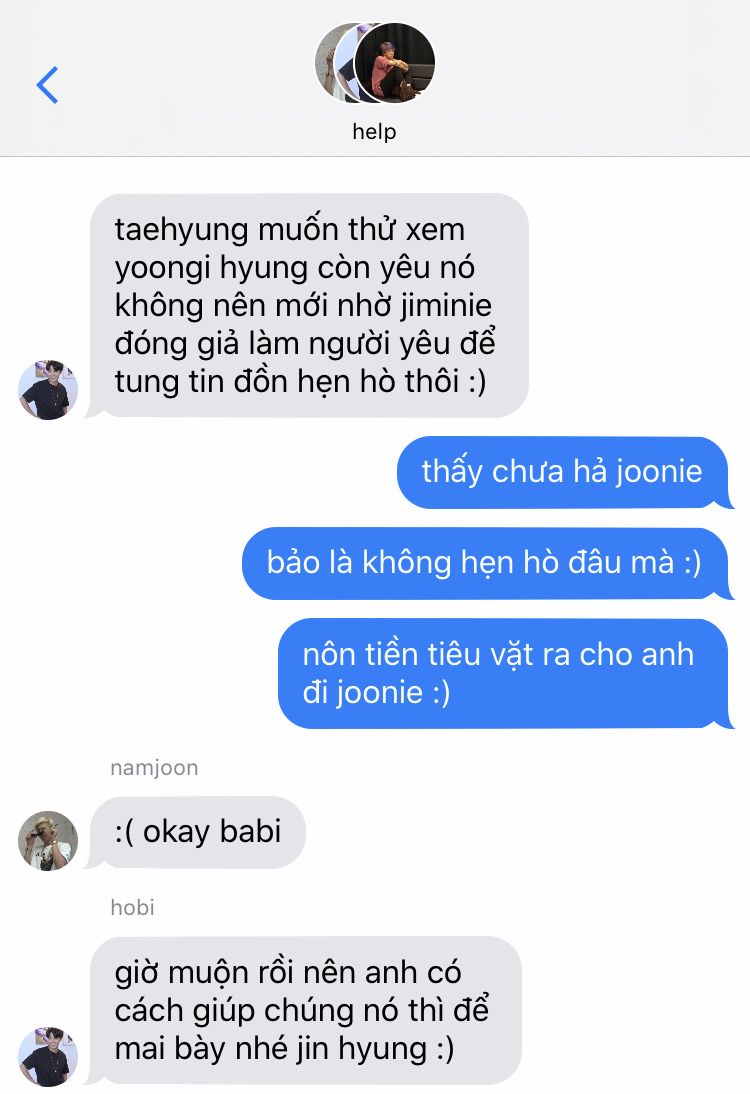This screenshot has width=750, height=1094.
Task: Select the 'taehyung muốn thử xem' message bubble
Action: (307, 306)
